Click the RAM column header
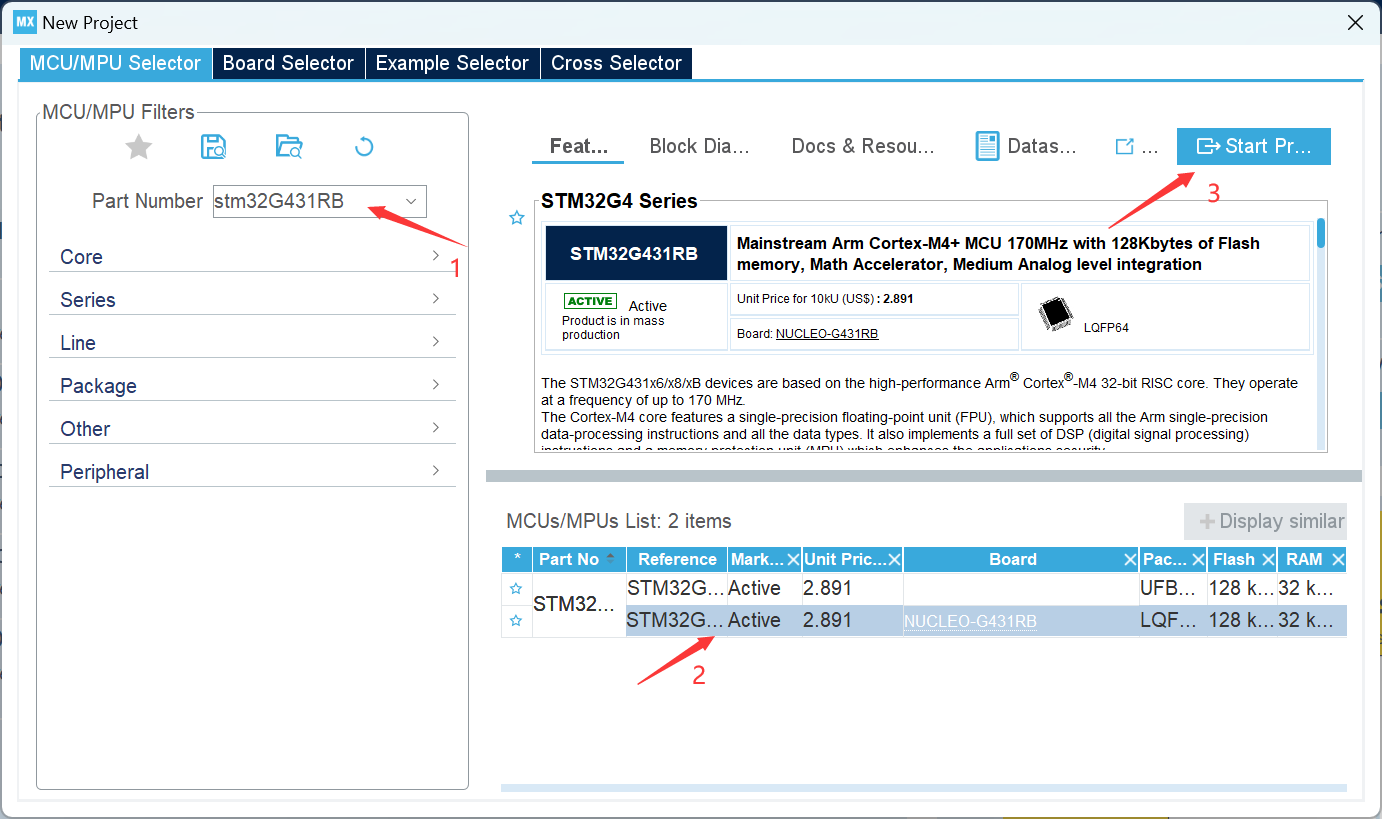The height and width of the screenshot is (819, 1382). coord(1304,560)
